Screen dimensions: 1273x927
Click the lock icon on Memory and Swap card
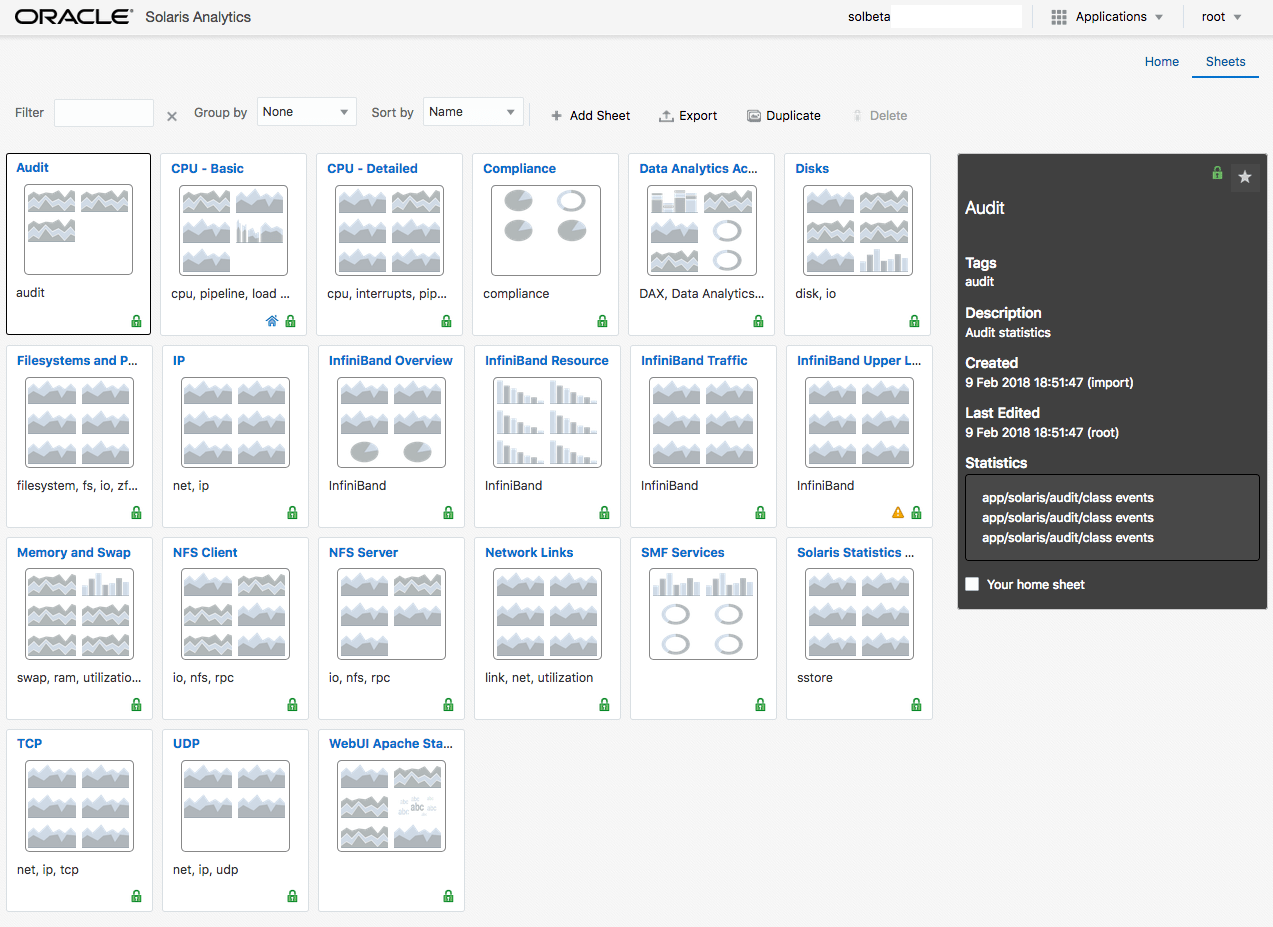coord(136,705)
